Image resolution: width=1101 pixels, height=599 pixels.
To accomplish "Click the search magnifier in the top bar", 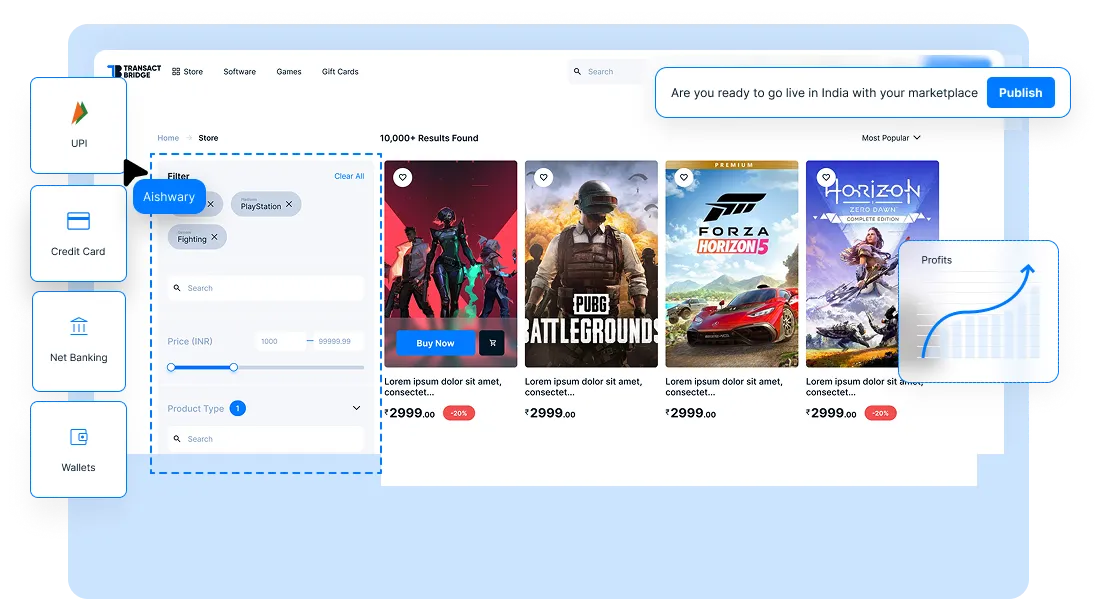I will pyautogui.click(x=577, y=71).
